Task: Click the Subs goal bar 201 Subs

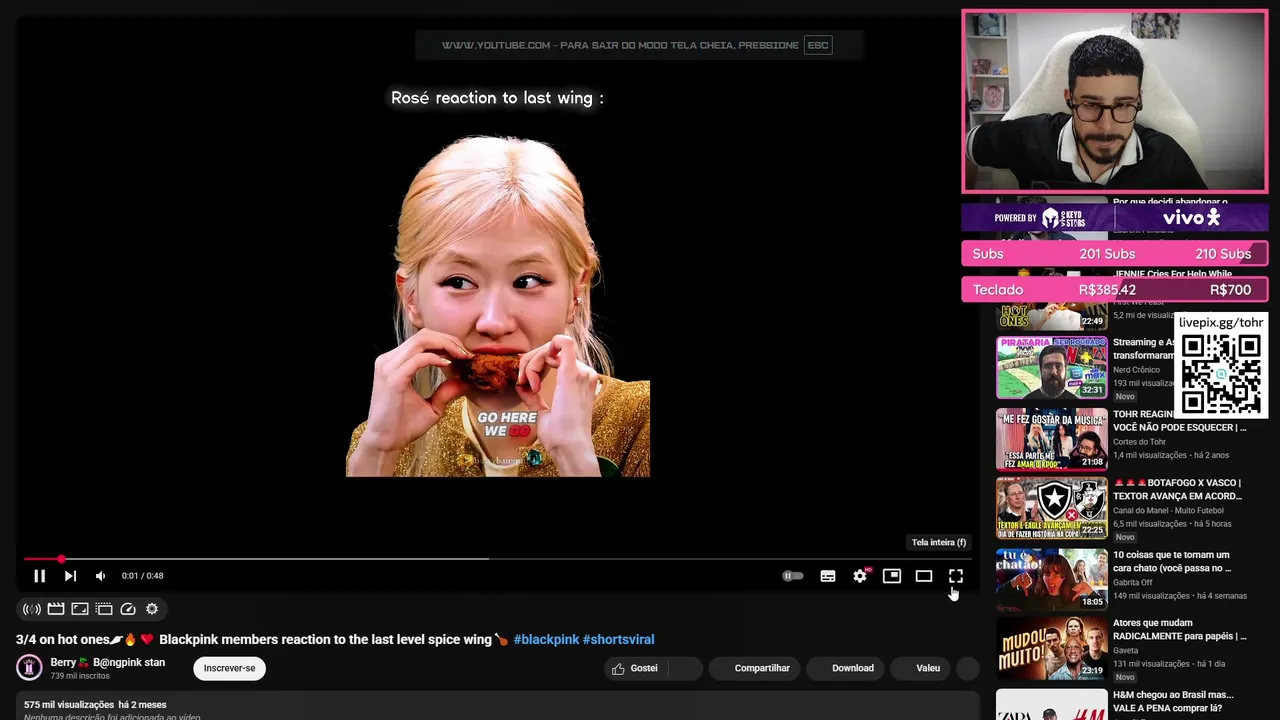Action: pos(1114,254)
